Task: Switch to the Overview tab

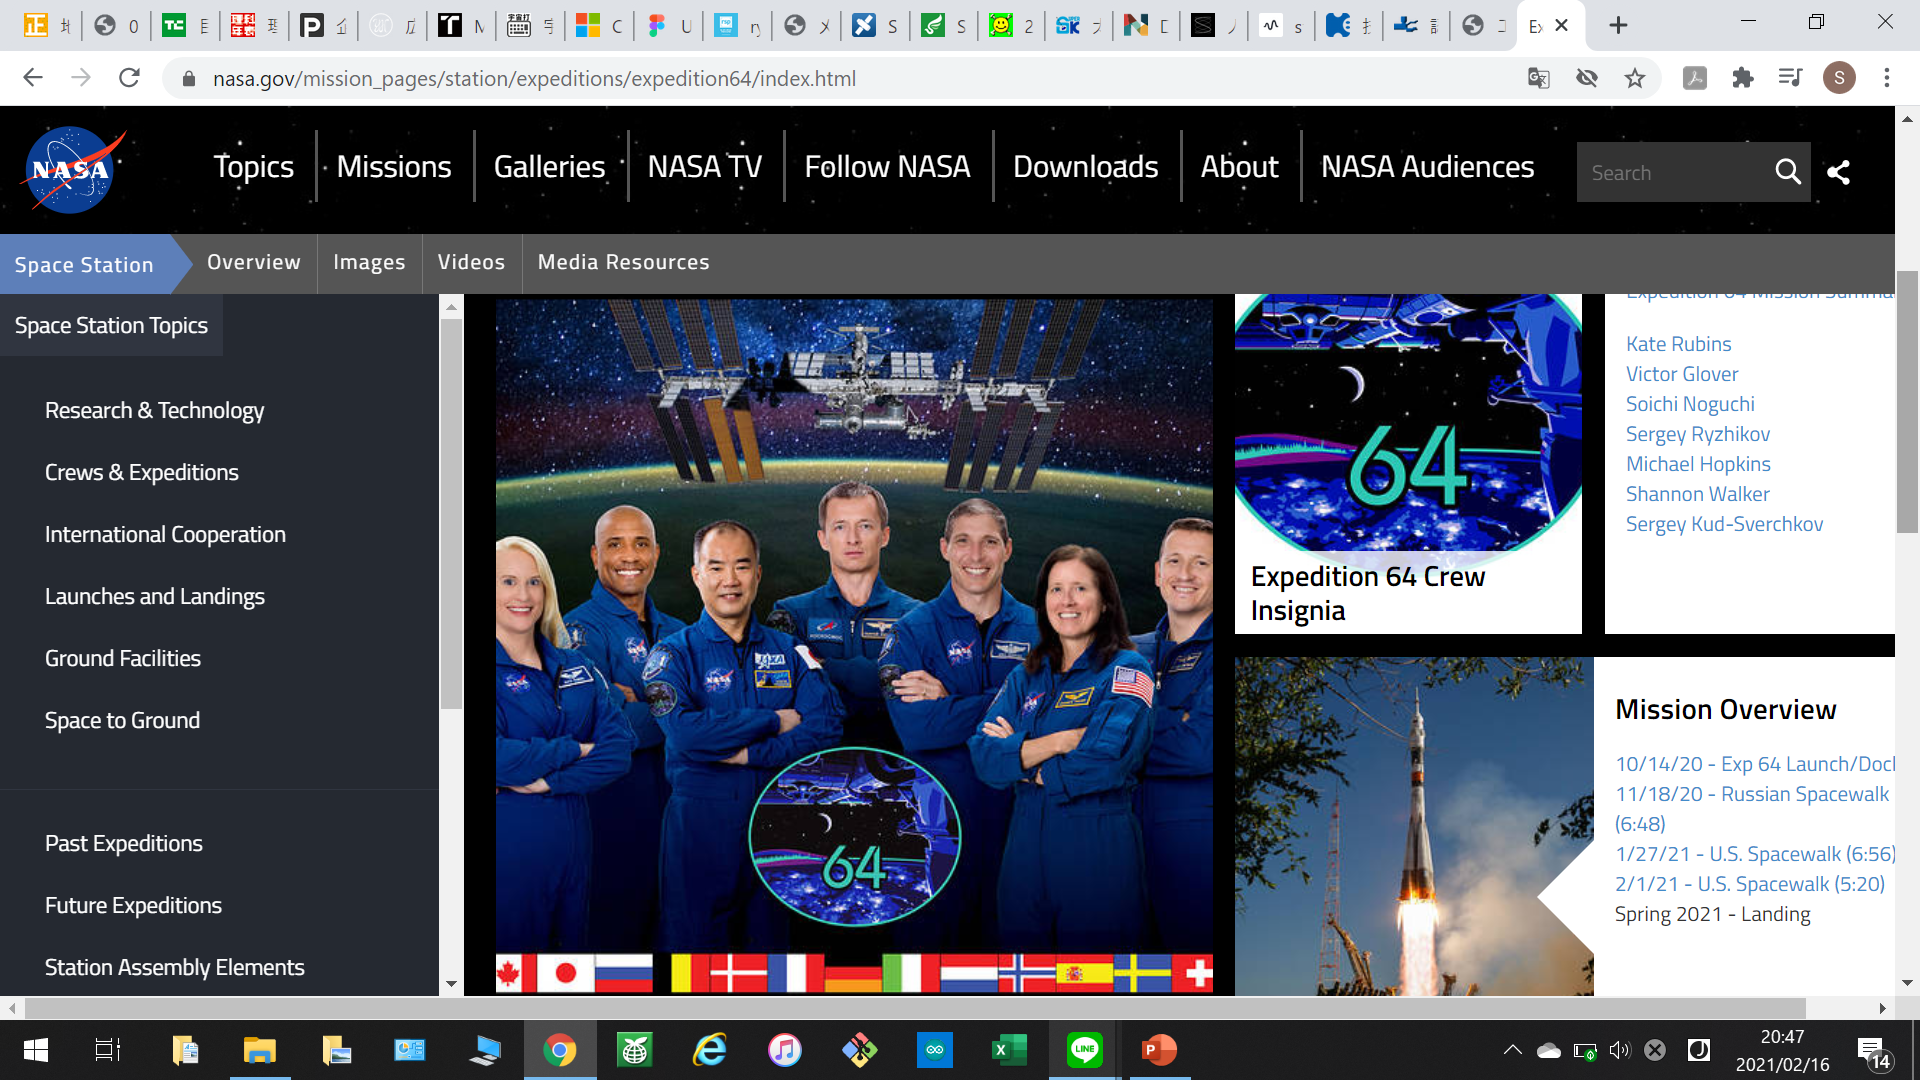Action: (x=254, y=262)
